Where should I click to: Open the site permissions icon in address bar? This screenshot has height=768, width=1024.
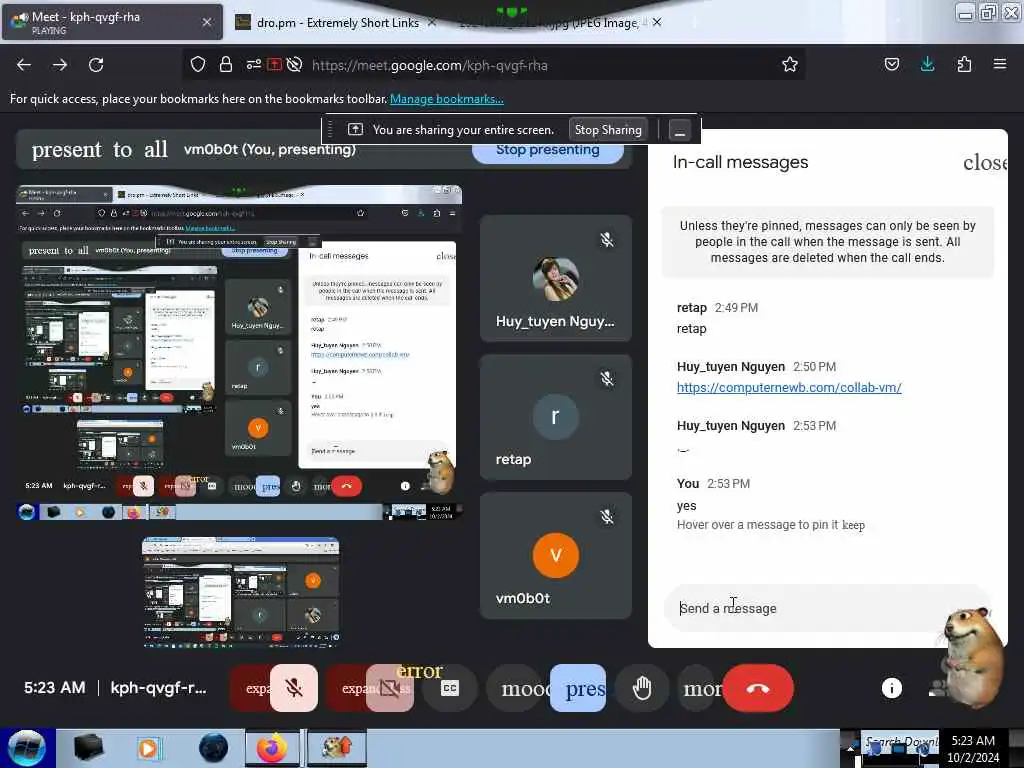point(253,64)
